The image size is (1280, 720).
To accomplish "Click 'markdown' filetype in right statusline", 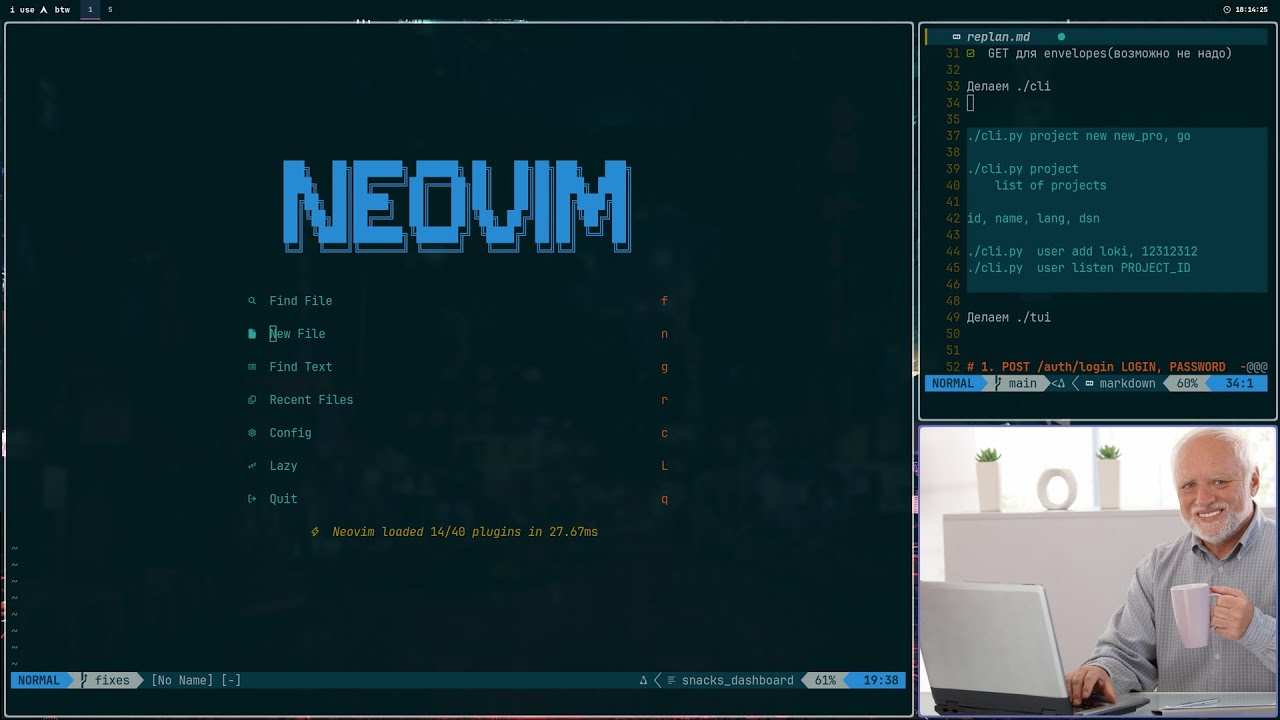I will pyautogui.click(x=1127, y=383).
